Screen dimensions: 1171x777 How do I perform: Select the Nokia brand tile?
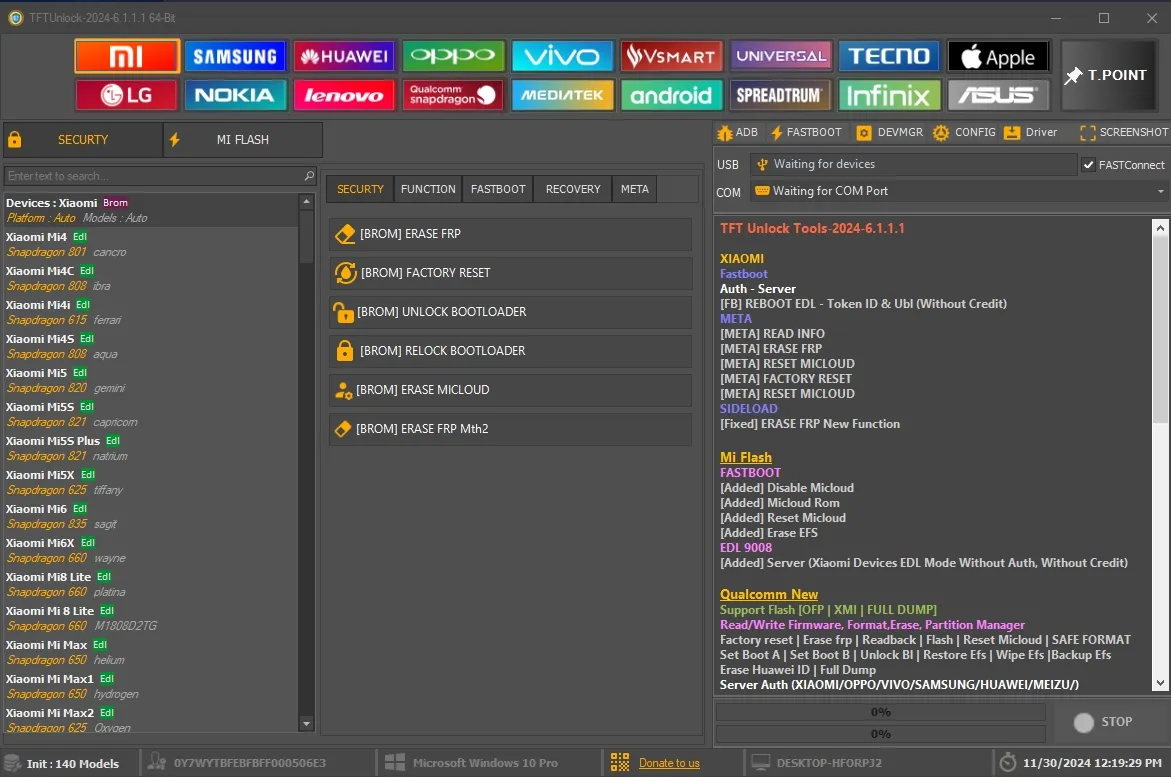pyautogui.click(x=235, y=95)
